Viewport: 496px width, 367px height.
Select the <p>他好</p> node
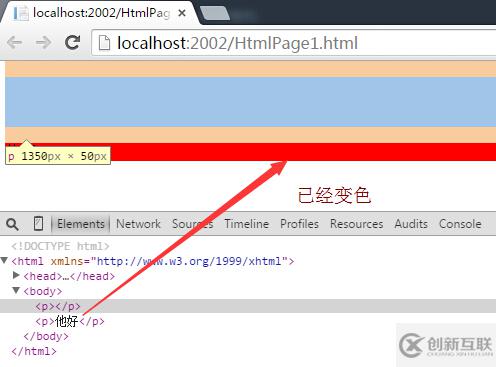70,321
